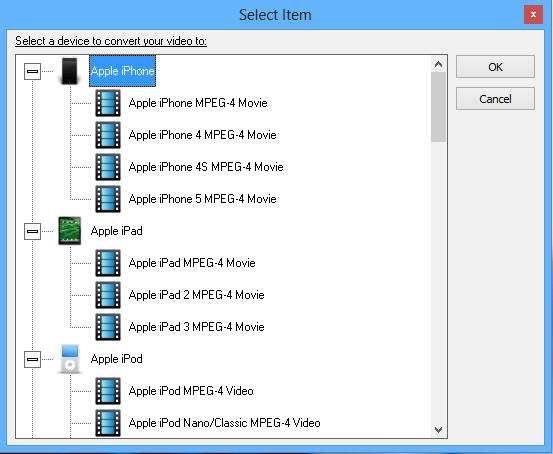The height and width of the screenshot is (454, 553).
Task: Click film icon beside Apple iPhone 5 MPEG-4 Movie
Action: coord(108,199)
